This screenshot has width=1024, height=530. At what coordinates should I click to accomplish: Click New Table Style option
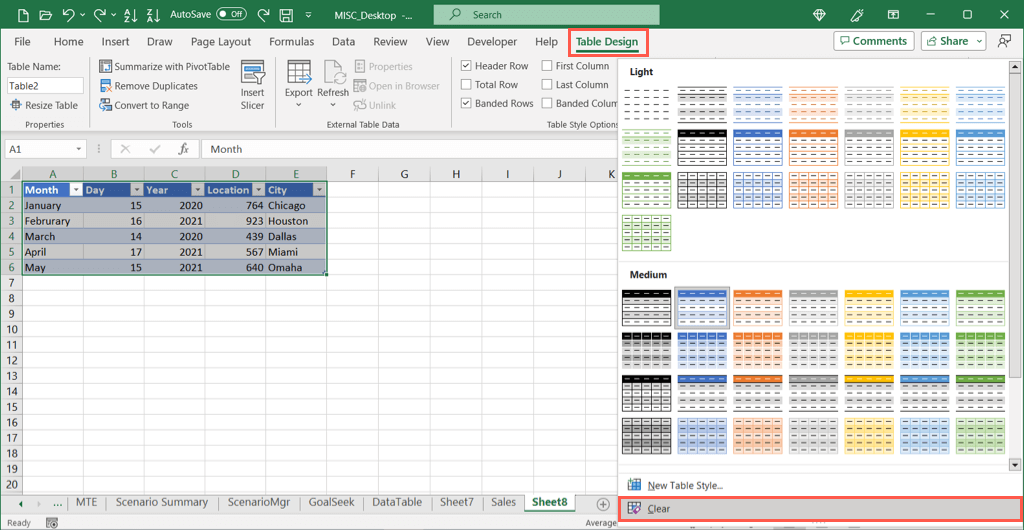tap(684, 485)
